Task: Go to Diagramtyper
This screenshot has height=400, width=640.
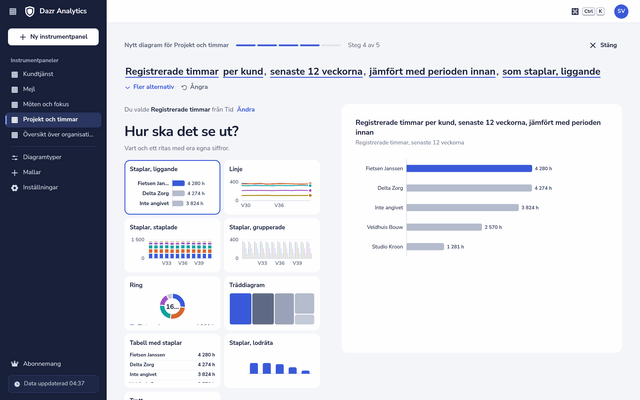Action: [x=53, y=157]
